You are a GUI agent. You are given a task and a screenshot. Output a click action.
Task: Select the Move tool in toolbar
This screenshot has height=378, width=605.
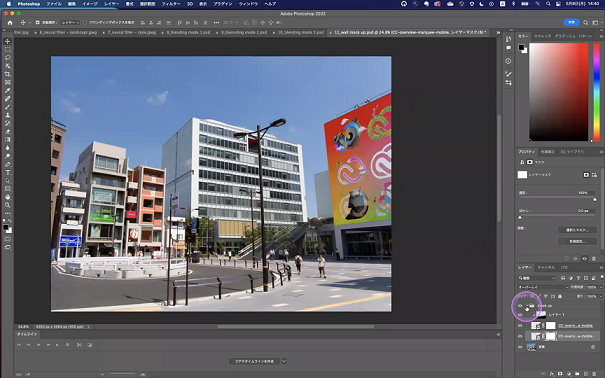8,41
